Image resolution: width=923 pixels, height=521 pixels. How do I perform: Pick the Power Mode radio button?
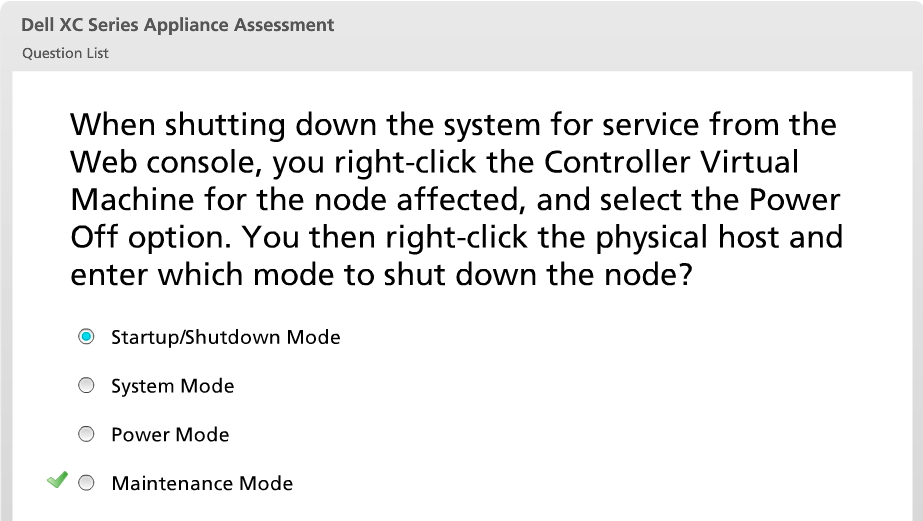[x=87, y=435]
